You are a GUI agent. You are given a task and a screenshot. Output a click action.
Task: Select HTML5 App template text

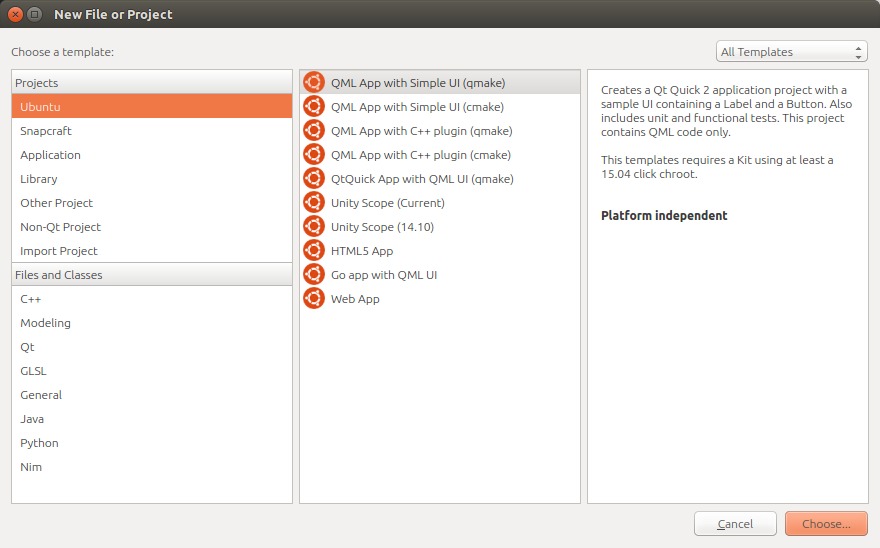coord(362,251)
